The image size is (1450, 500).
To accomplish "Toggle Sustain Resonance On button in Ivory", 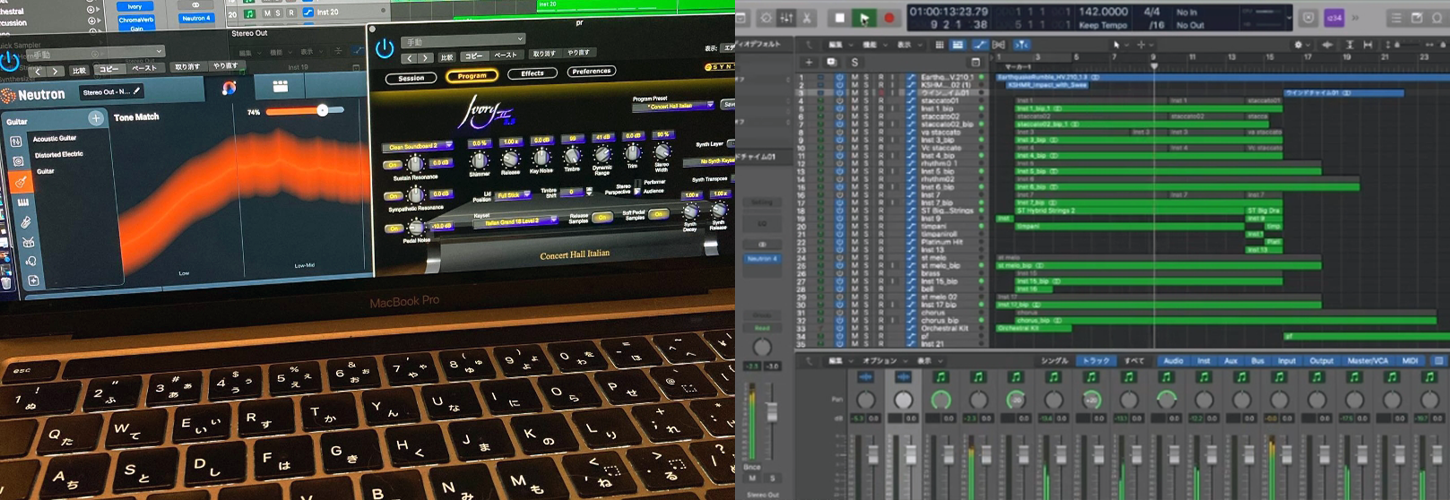I will pyautogui.click(x=392, y=163).
